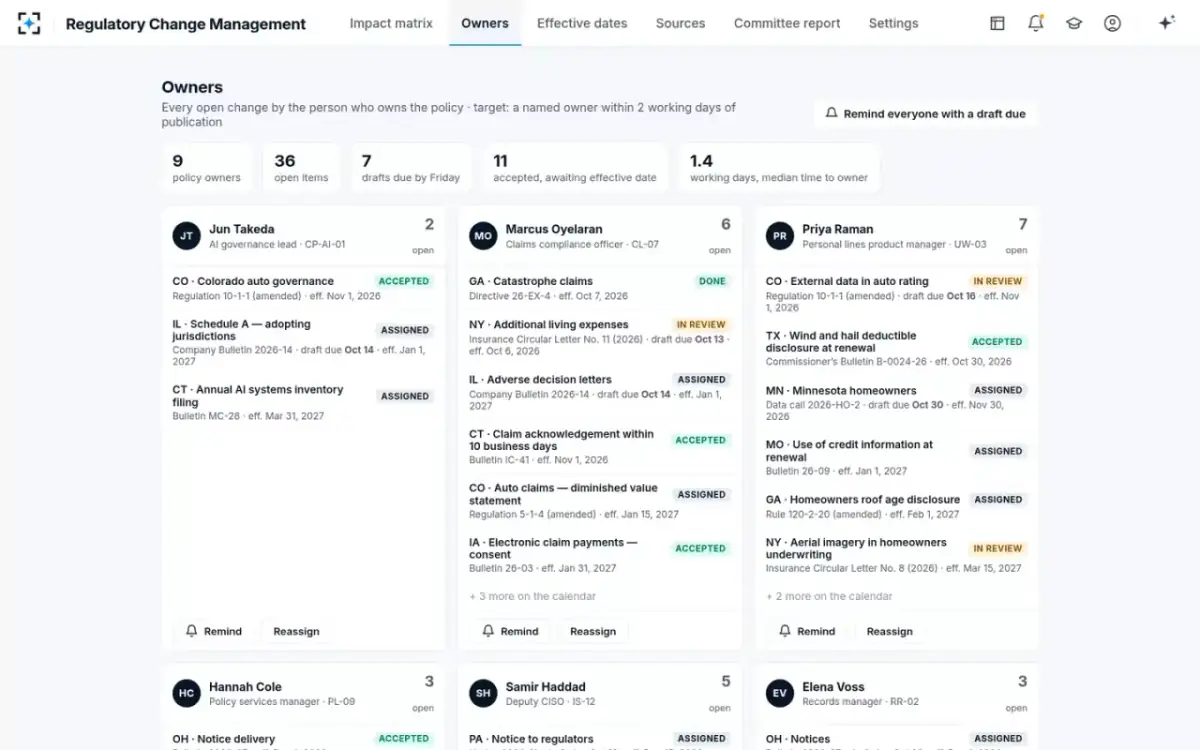Screen dimensions: 1200x750
Task: Click Elena Voss's EV avatar
Action: pyautogui.click(x=780, y=694)
